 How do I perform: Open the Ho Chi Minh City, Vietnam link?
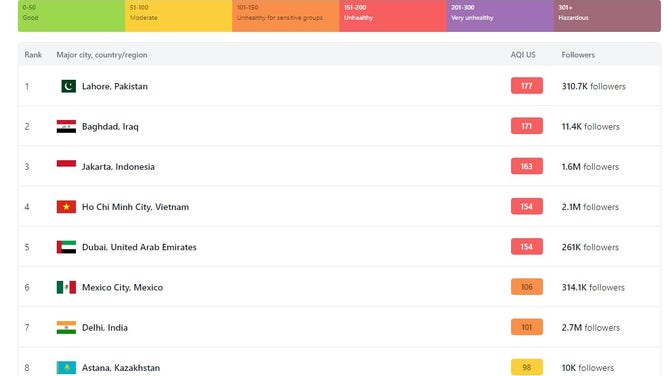click(135, 207)
